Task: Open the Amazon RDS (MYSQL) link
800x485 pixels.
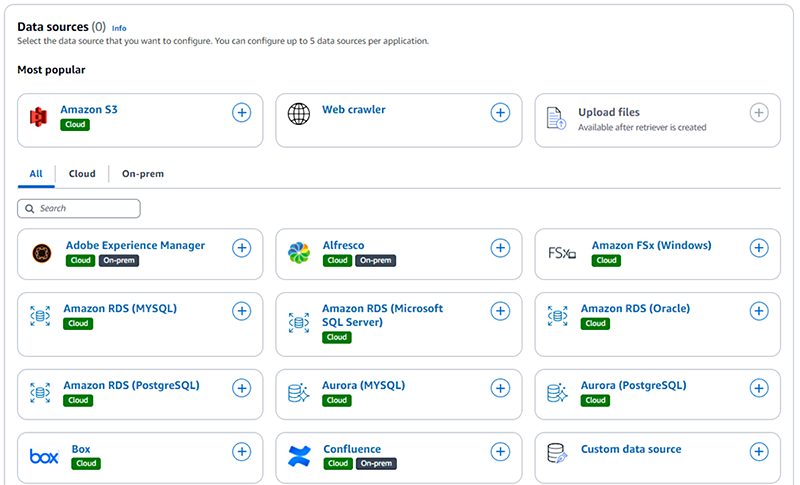Action: pyautogui.click(x=120, y=309)
